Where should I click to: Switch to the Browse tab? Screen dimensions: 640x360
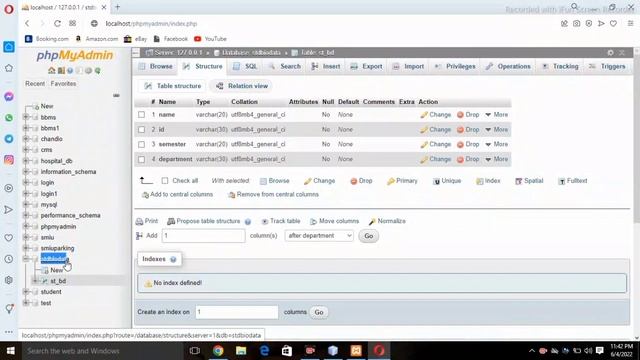[x=156, y=66]
